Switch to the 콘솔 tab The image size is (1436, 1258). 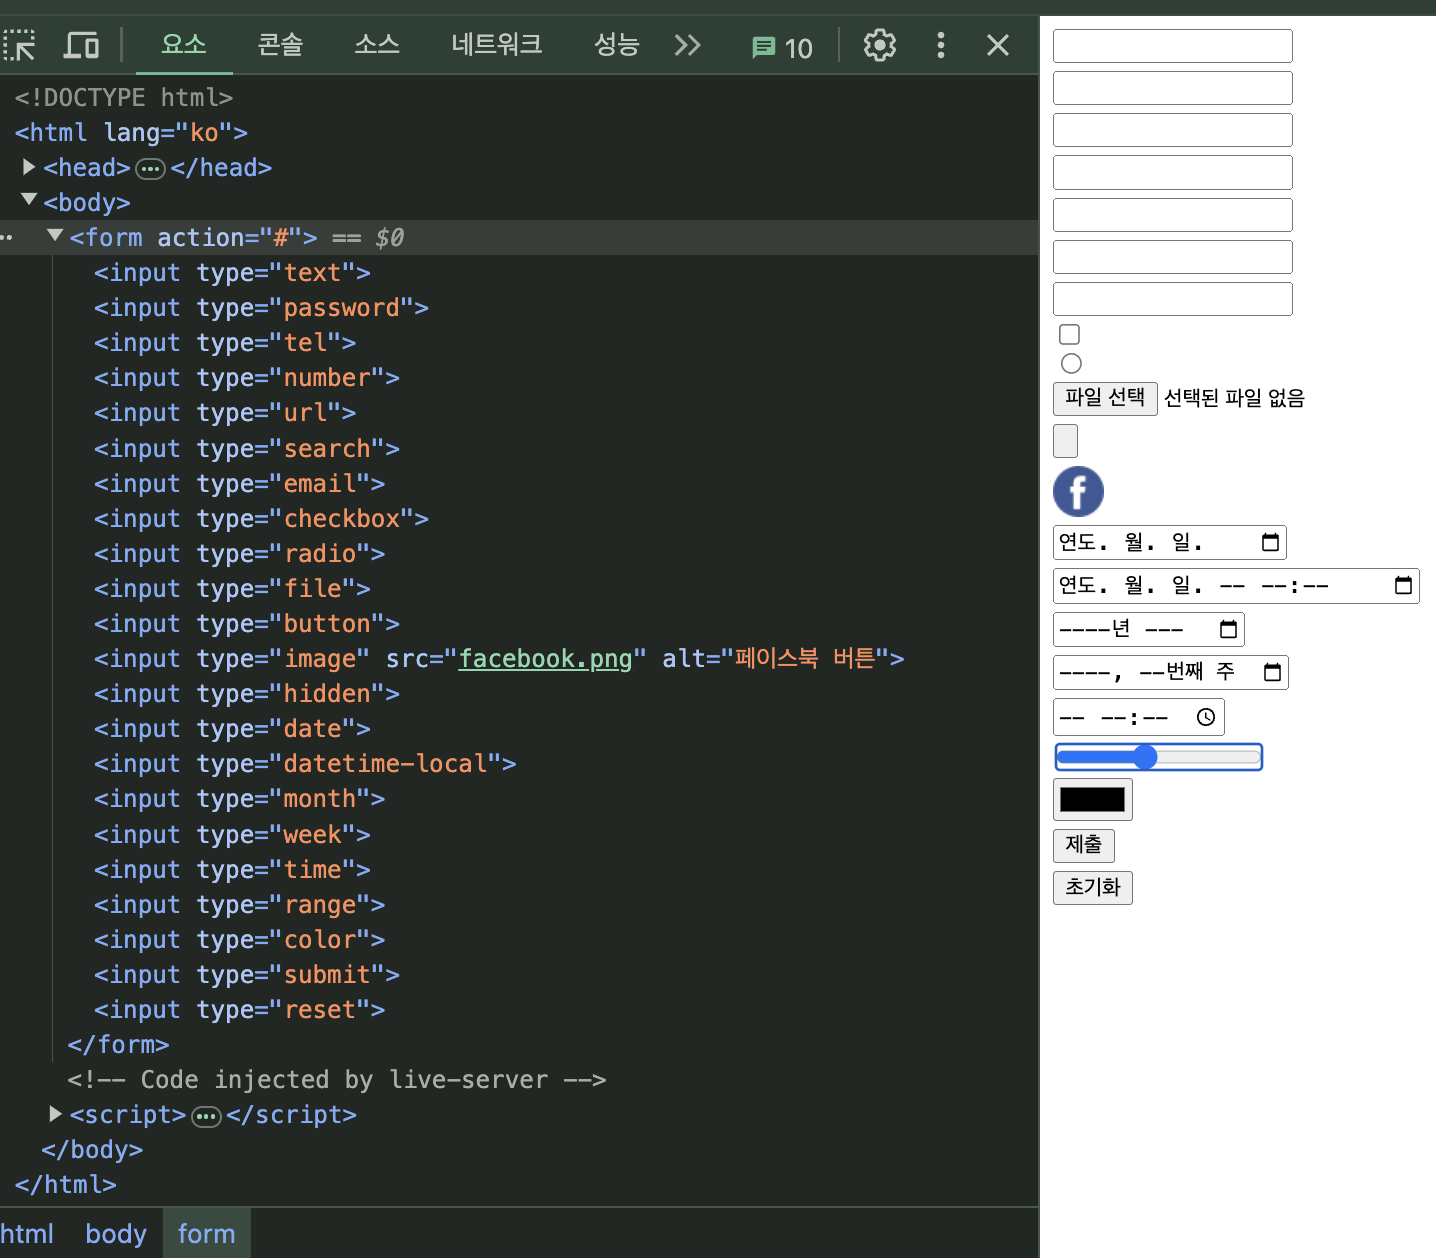click(x=280, y=44)
